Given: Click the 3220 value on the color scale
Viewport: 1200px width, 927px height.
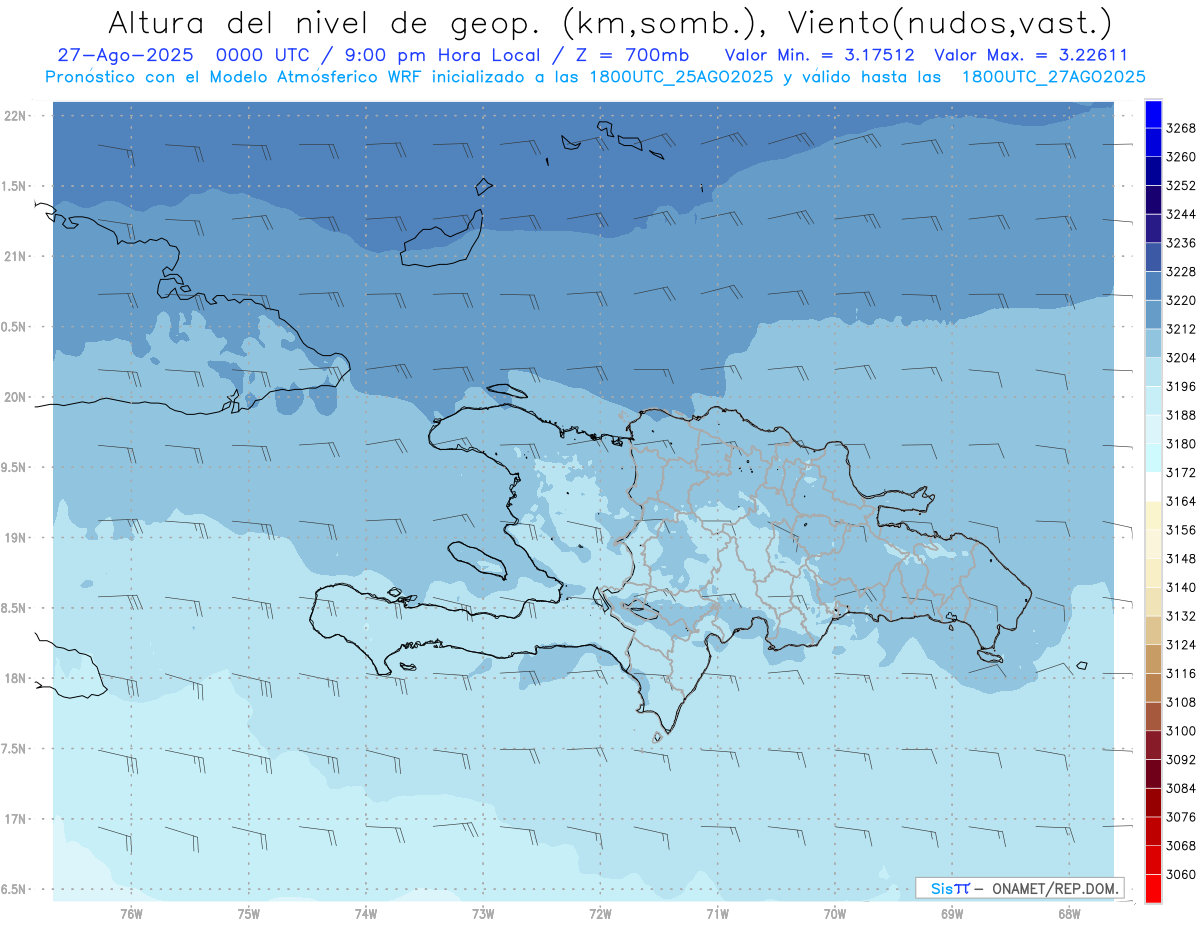Looking at the screenshot, I should pos(1181,300).
